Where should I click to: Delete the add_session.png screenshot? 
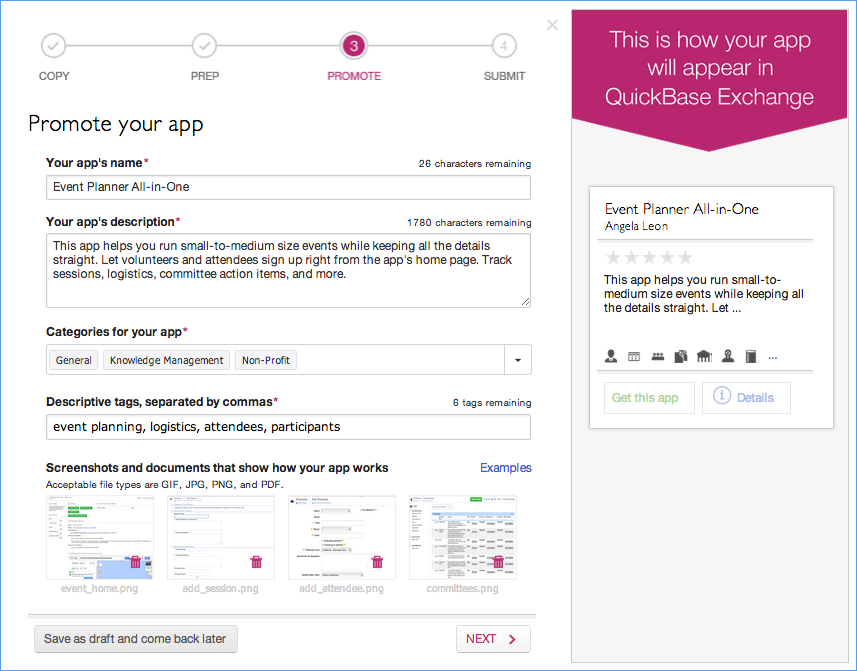[256, 561]
